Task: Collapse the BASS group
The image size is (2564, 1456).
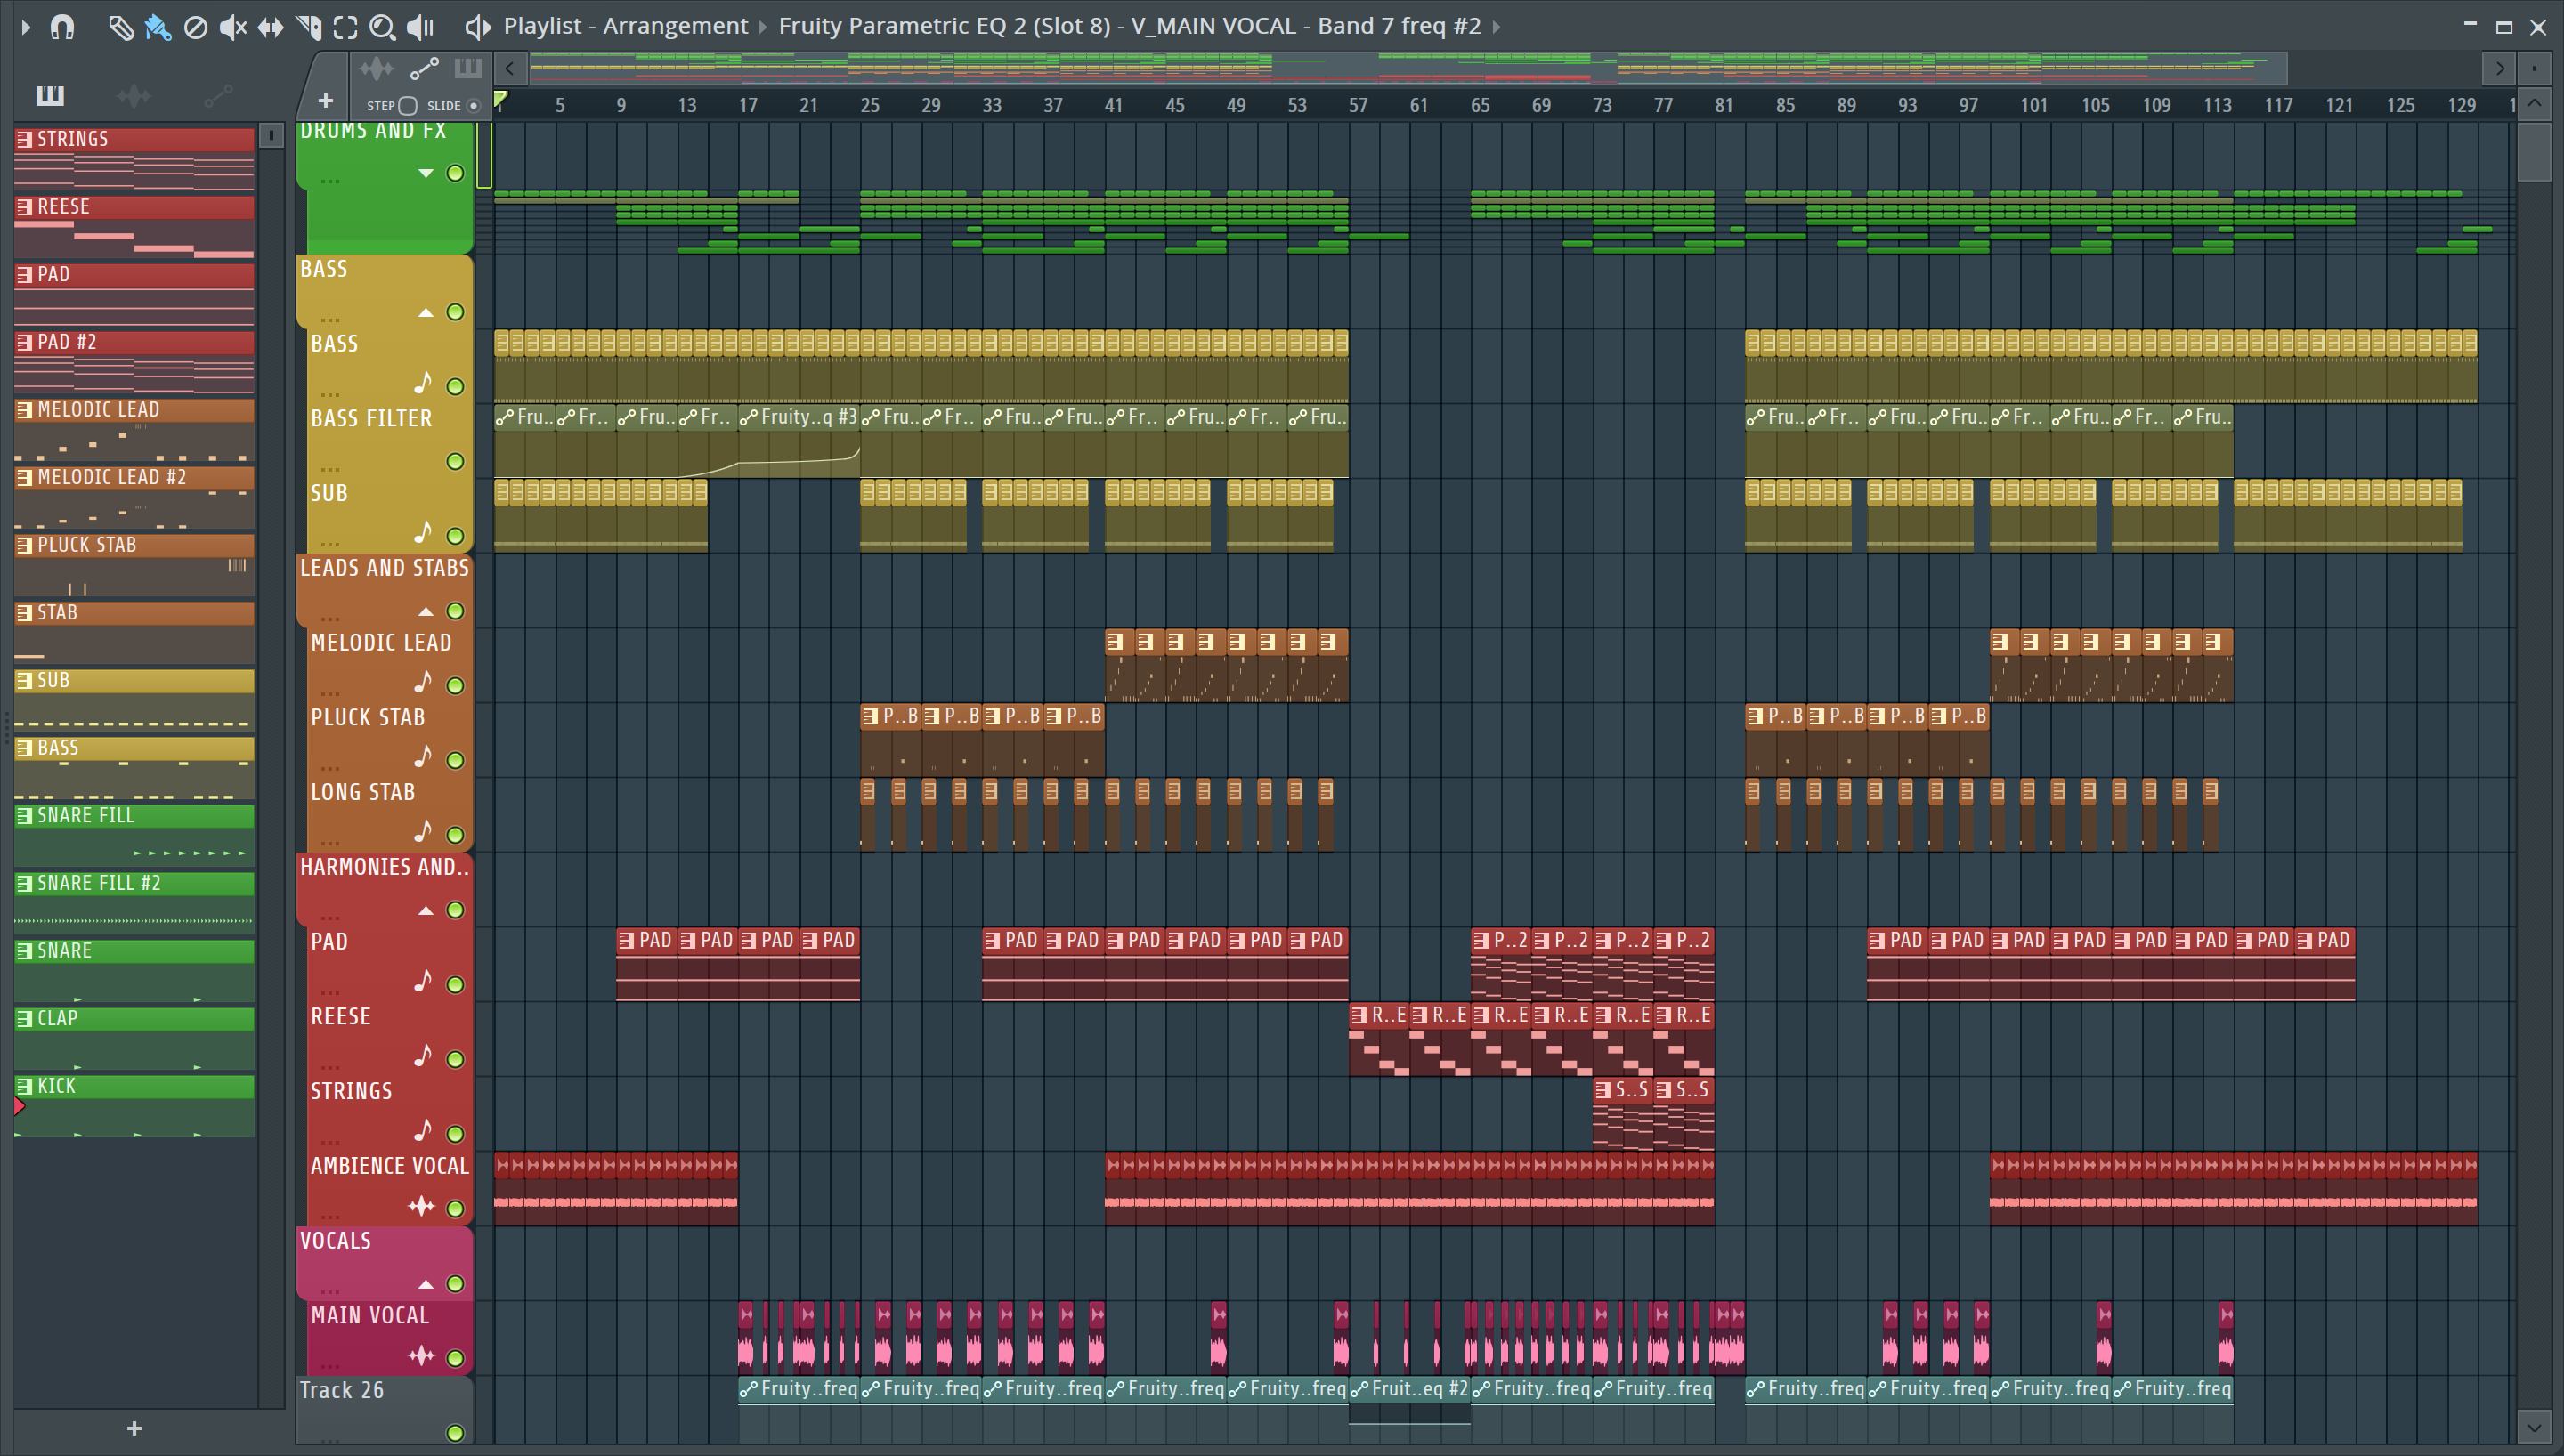Action: [x=426, y=312]
